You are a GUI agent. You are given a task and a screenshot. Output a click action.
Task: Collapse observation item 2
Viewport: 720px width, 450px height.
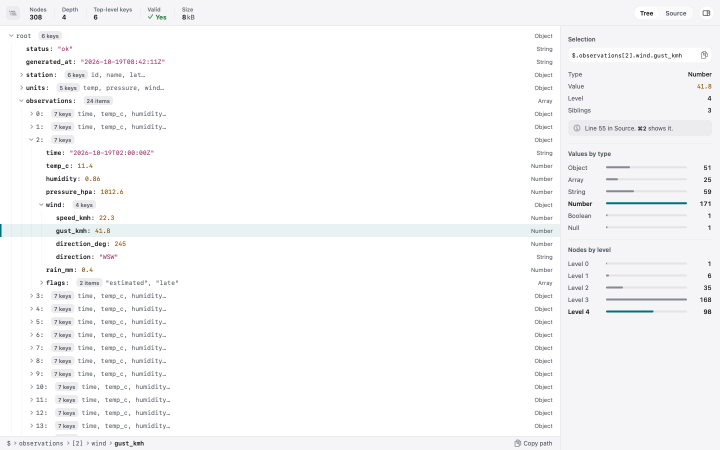click(31, 140)
